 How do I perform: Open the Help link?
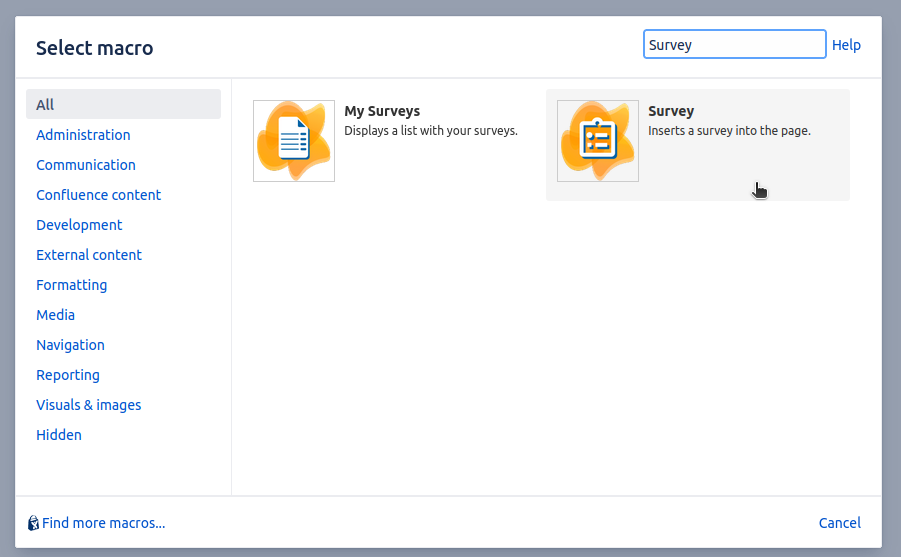pos(846,45)
